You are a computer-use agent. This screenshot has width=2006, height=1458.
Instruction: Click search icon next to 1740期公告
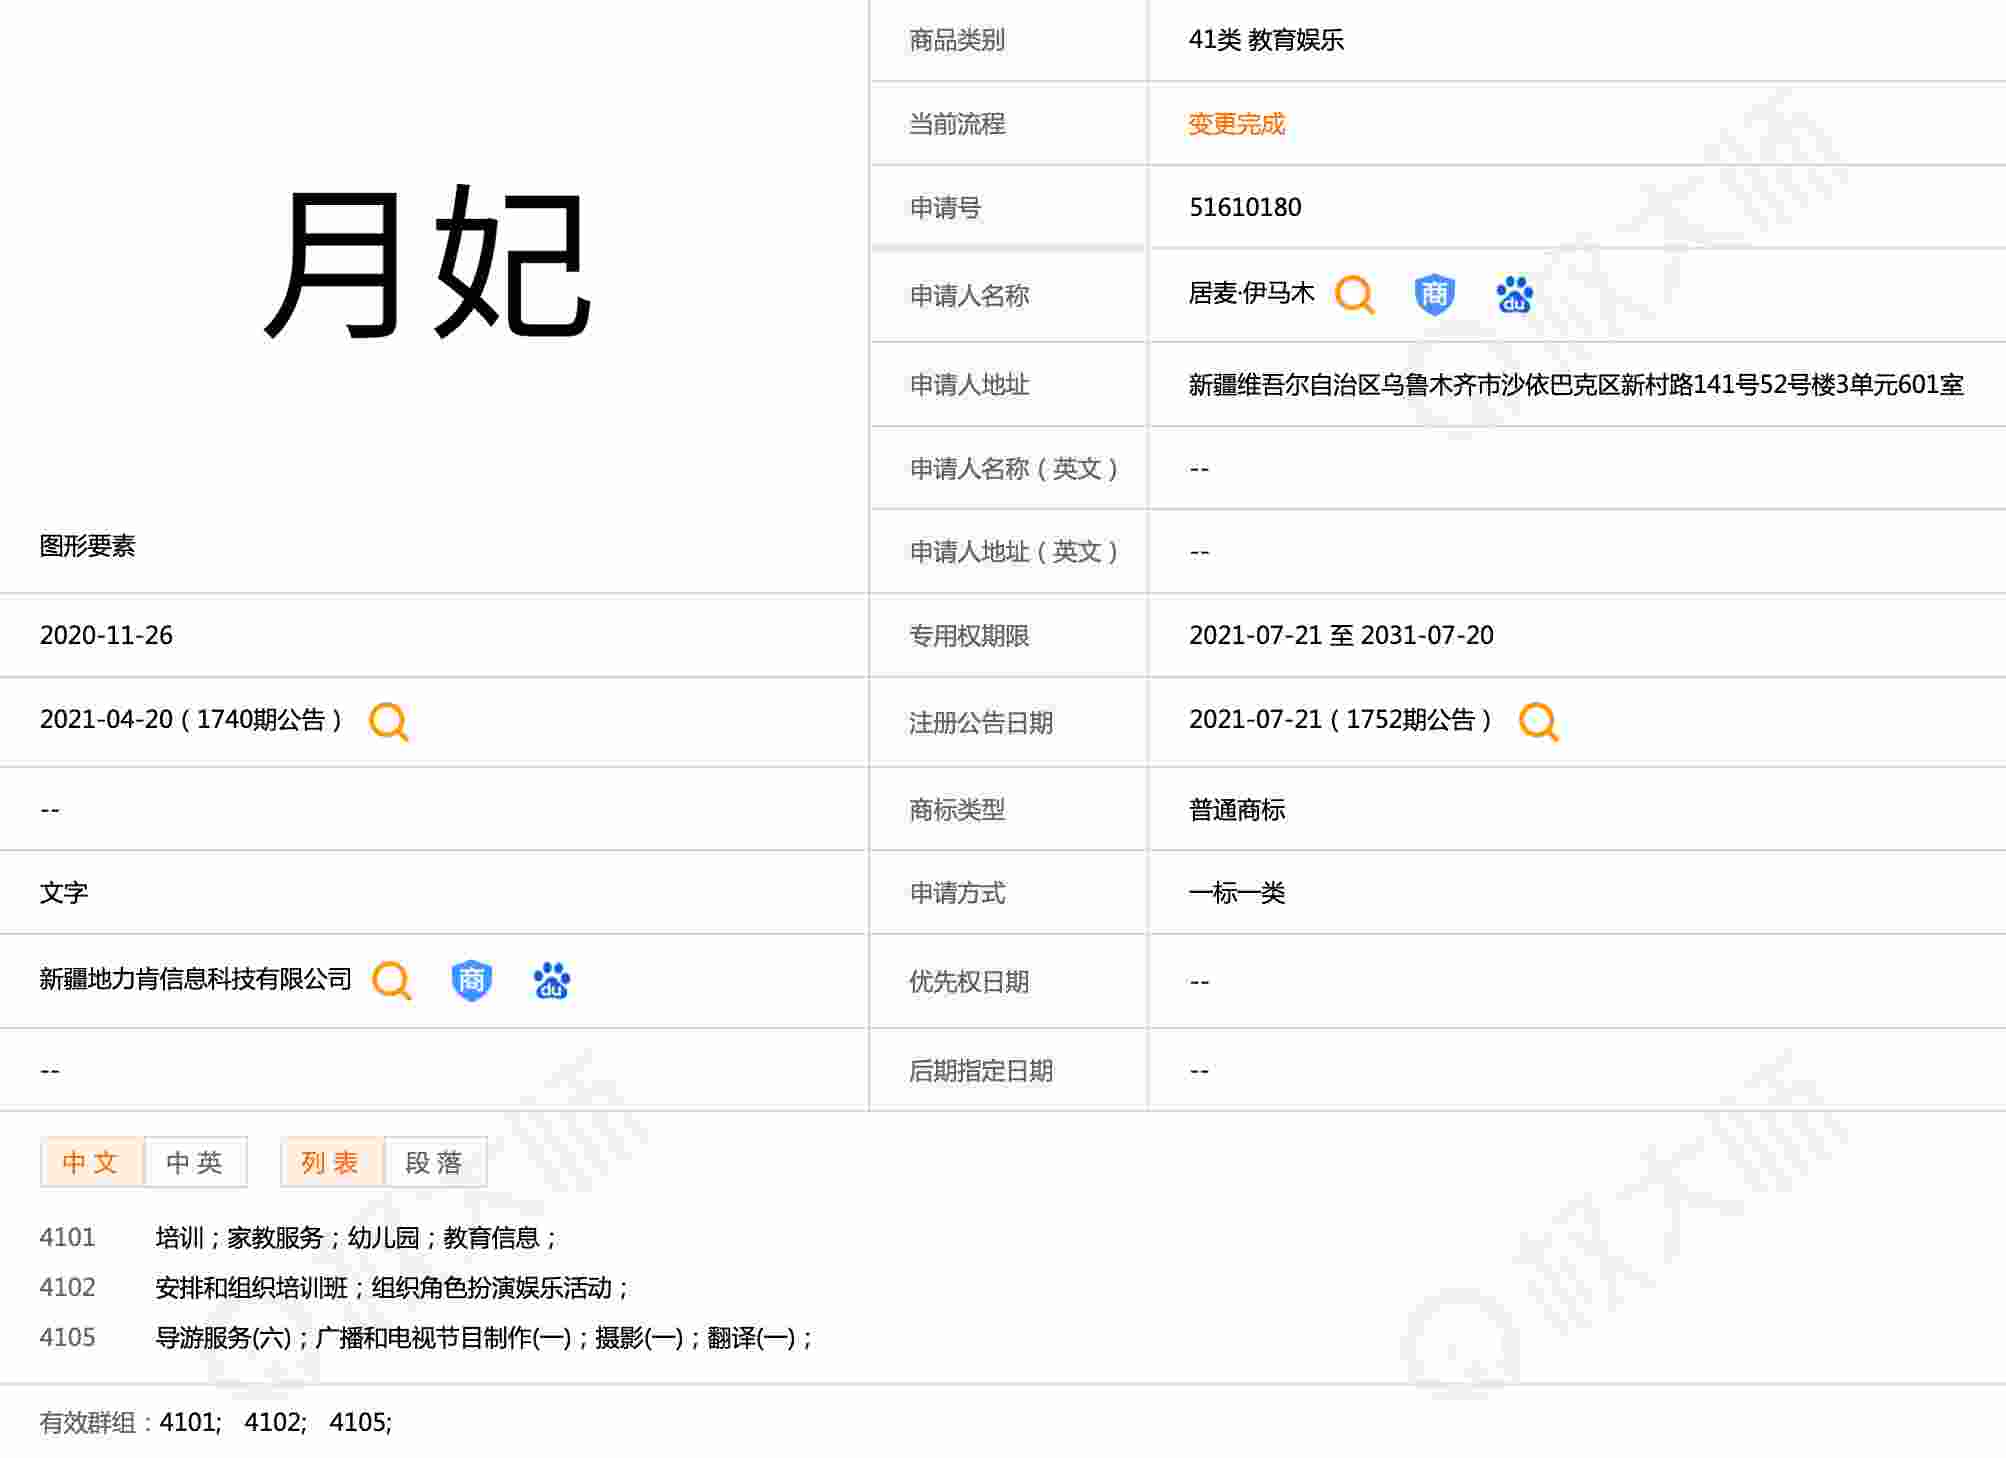click(x=388, y=721)
